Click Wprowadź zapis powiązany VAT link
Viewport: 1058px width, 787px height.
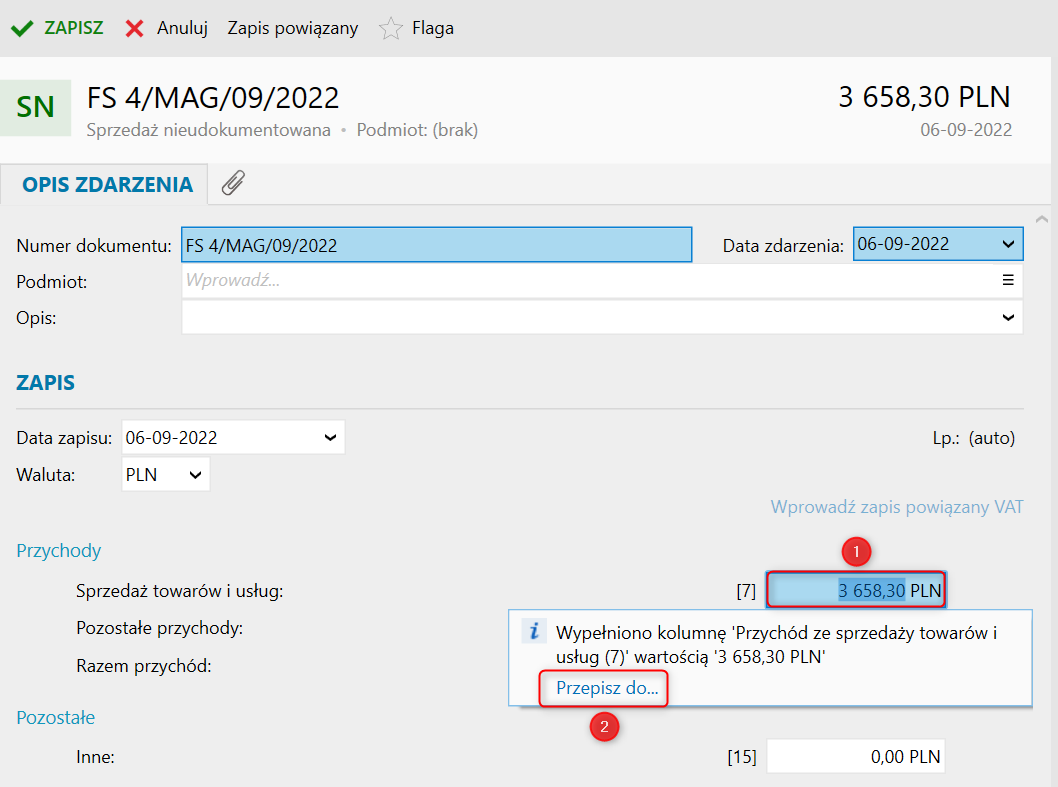(897, 507)
